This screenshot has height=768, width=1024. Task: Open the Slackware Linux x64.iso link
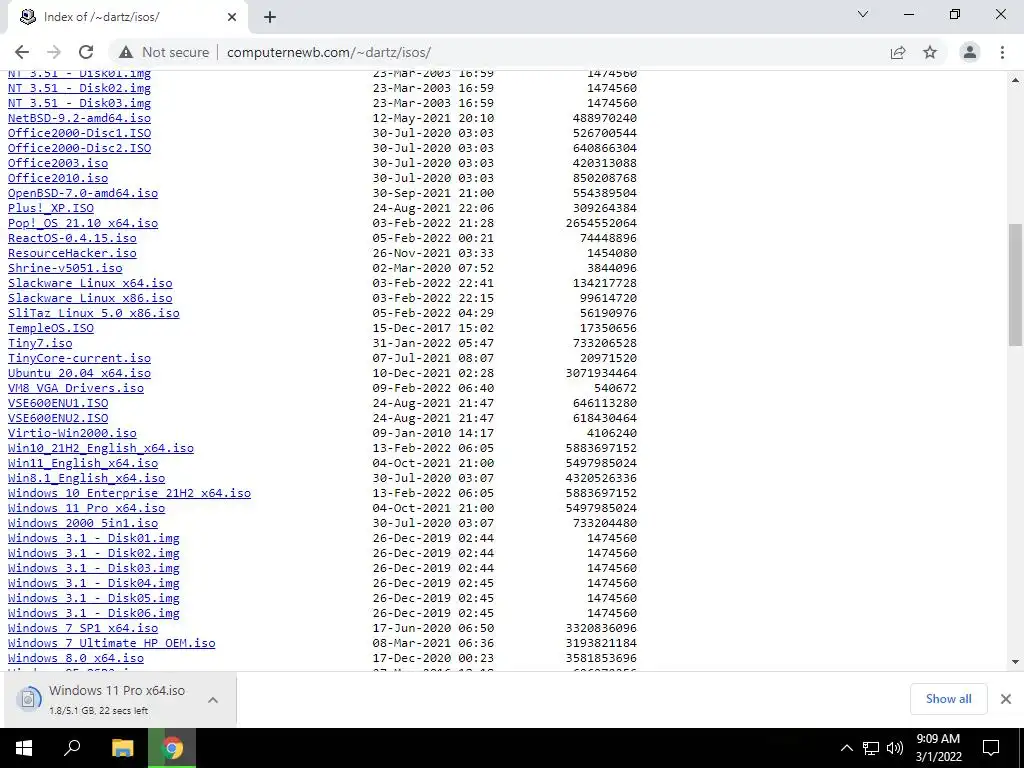[90, 283]
